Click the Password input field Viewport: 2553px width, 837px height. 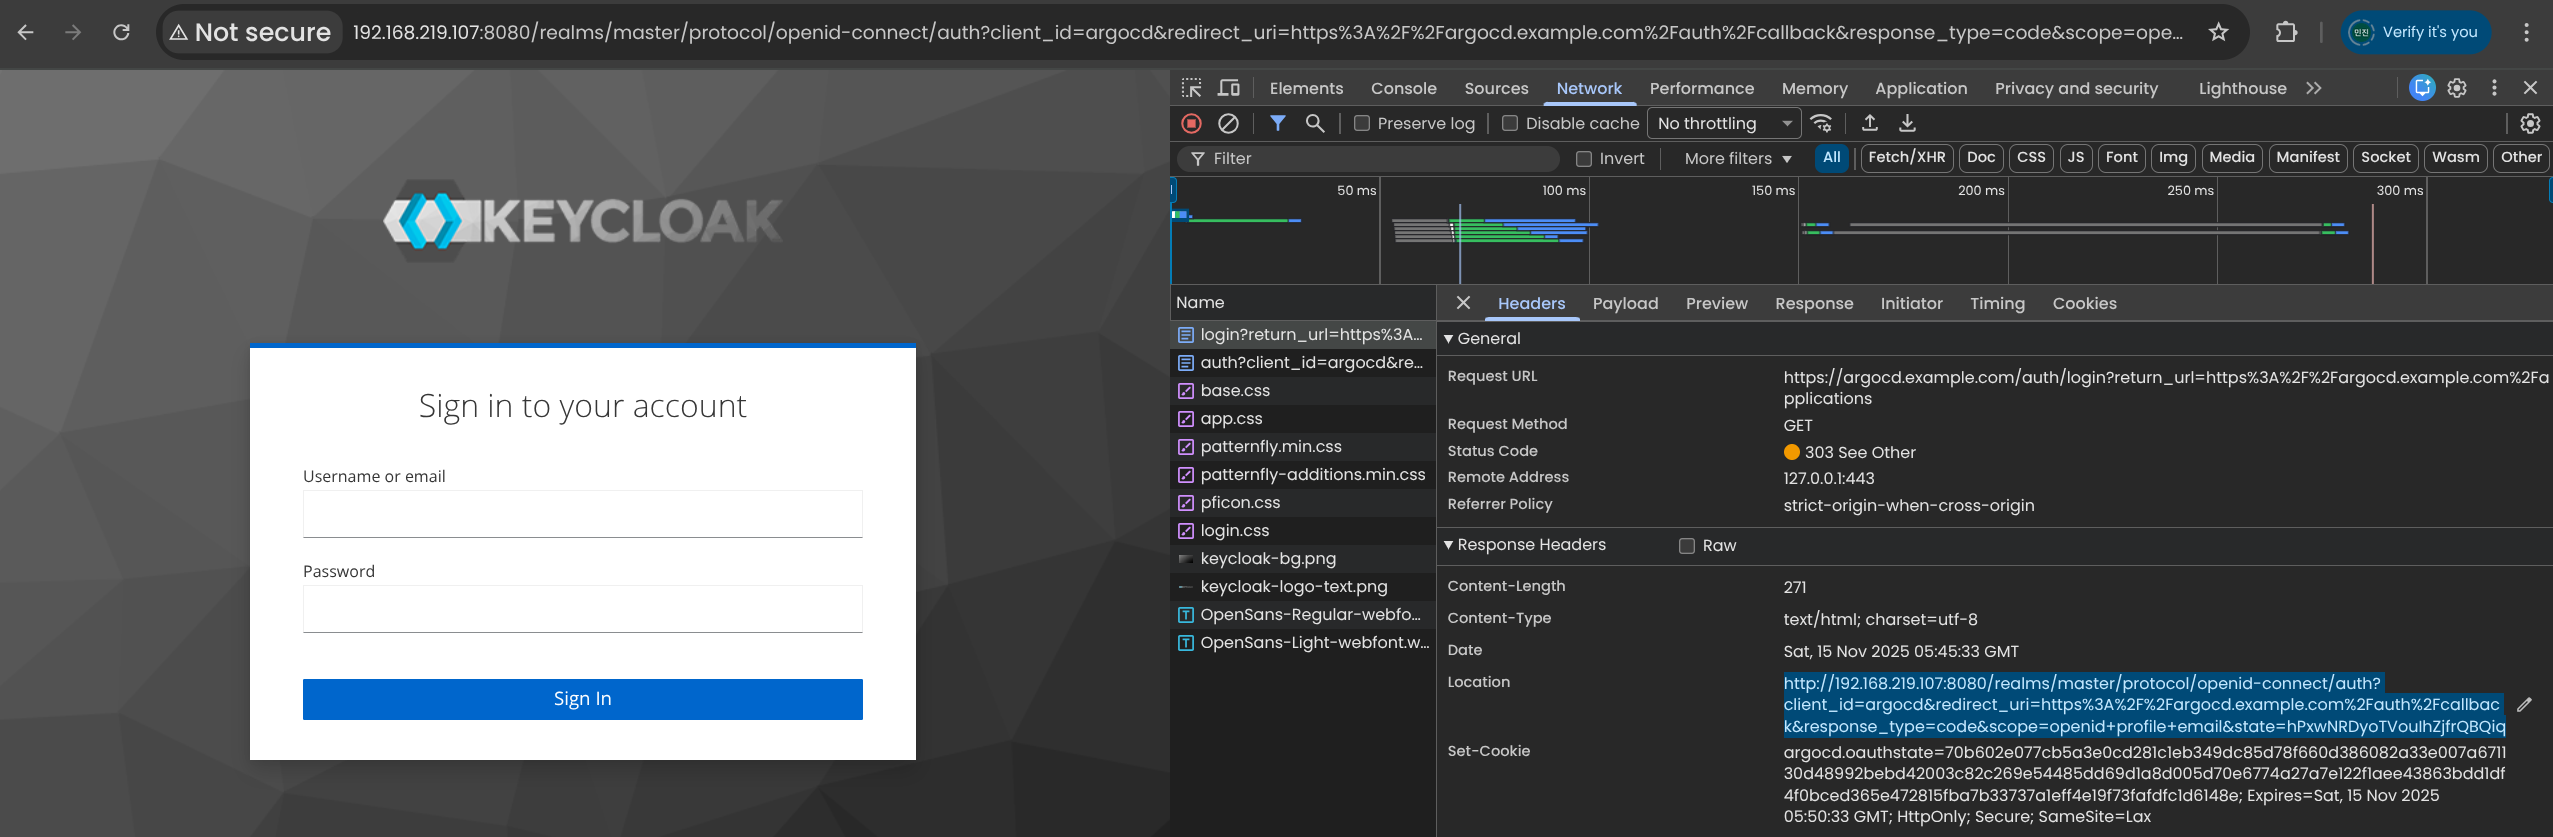click(x=582, y=609)
